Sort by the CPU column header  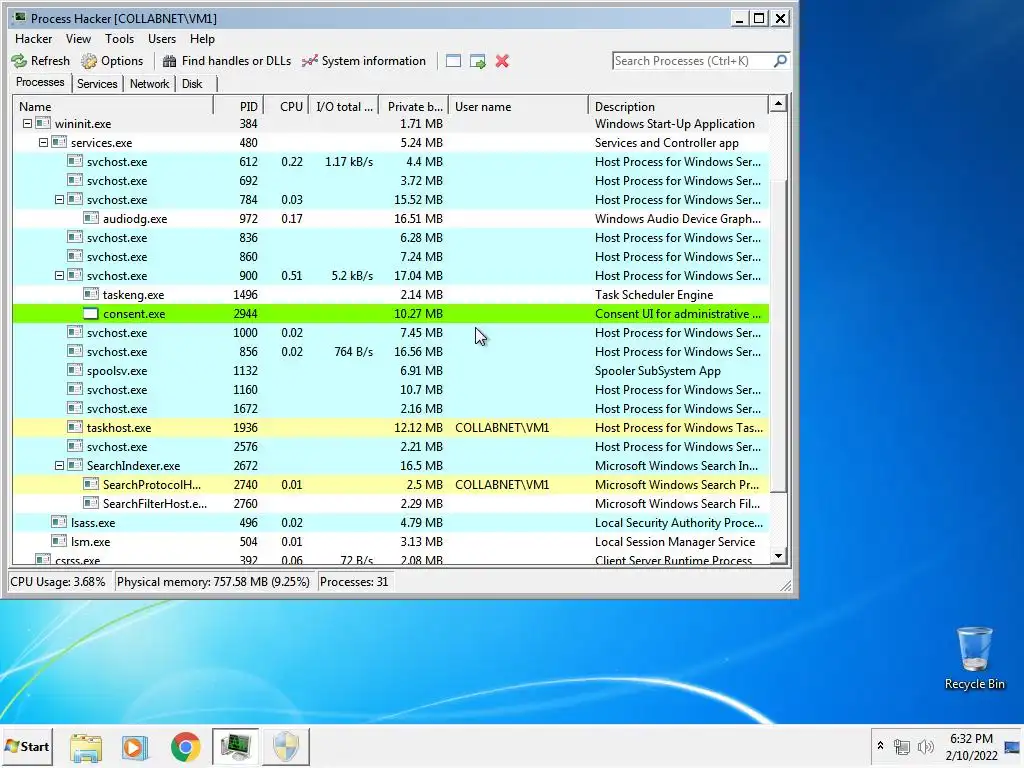(x=286, y=106)
